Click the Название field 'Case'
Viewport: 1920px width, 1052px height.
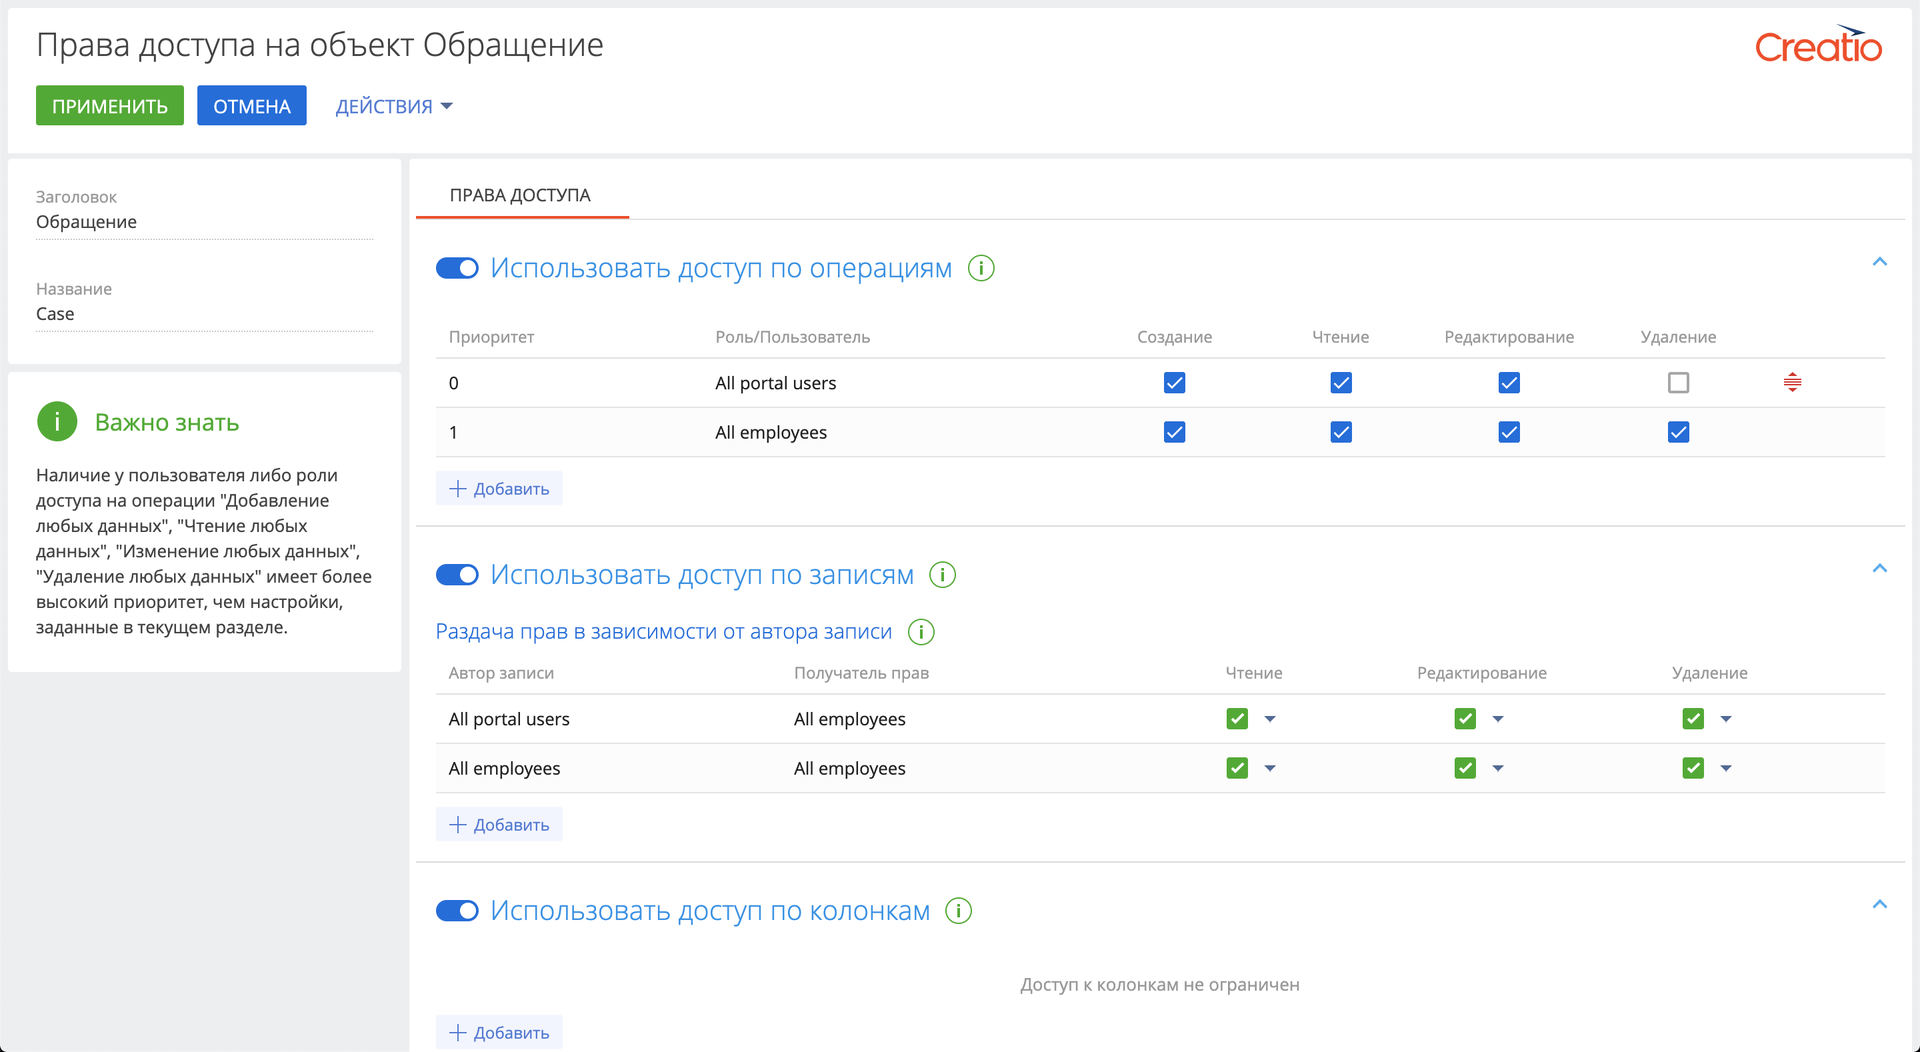205,314
